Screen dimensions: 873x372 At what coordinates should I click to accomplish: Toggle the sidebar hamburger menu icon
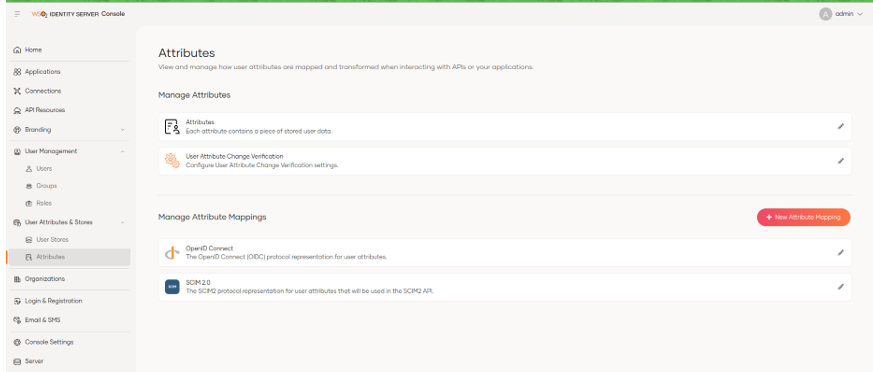[17, 14]
